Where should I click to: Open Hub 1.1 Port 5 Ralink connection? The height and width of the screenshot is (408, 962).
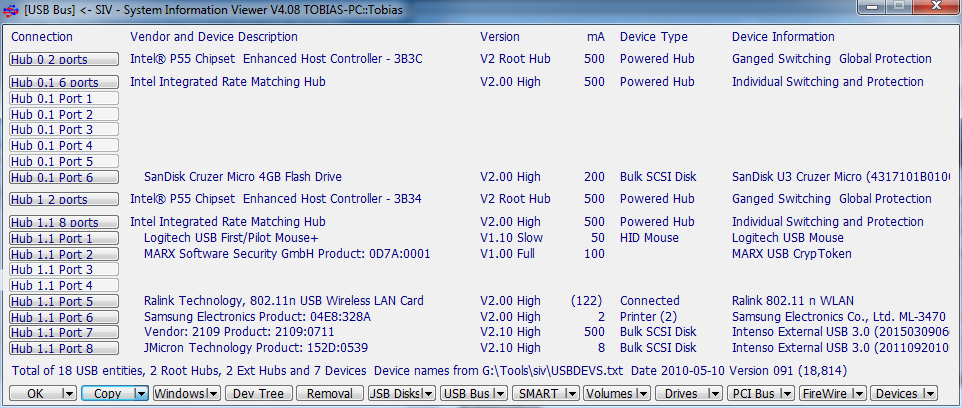click(64, 301)
